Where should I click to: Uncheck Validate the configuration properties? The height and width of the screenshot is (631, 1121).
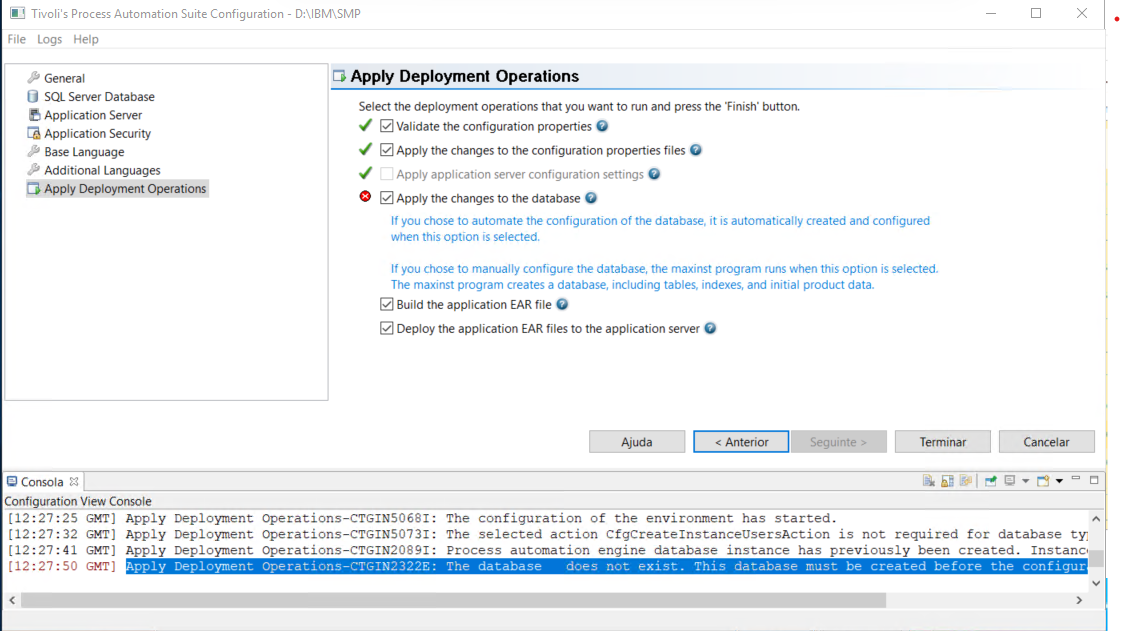click(x=387, y=126)
